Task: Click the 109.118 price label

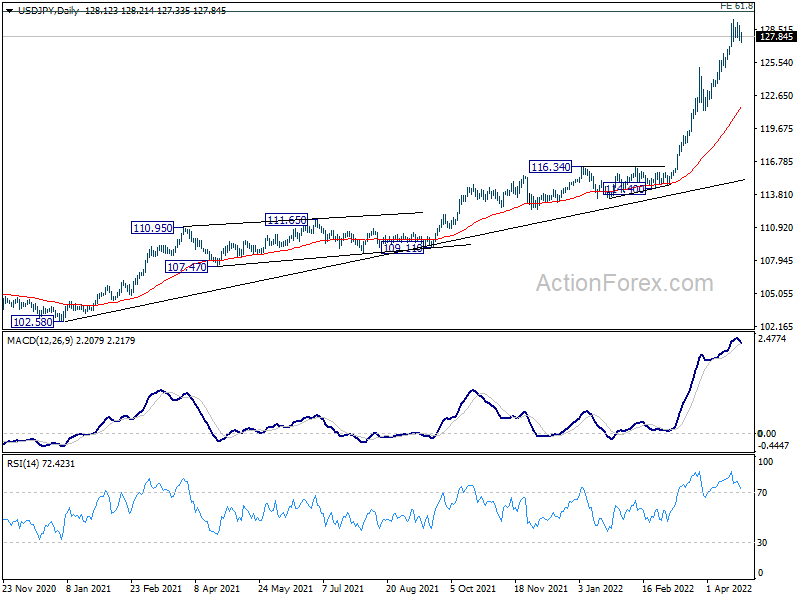Action: (402, 247)
